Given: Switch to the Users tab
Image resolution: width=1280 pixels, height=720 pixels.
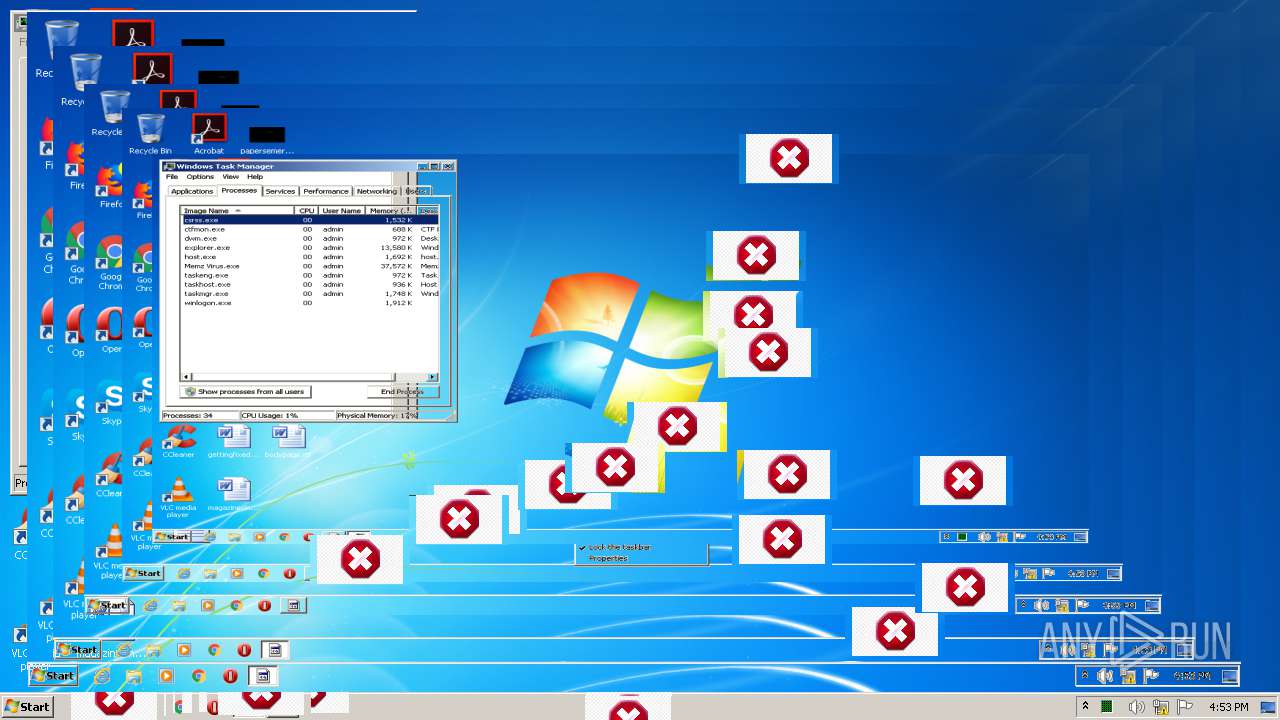Looking at the screenshot, I should tap(416, 191).
